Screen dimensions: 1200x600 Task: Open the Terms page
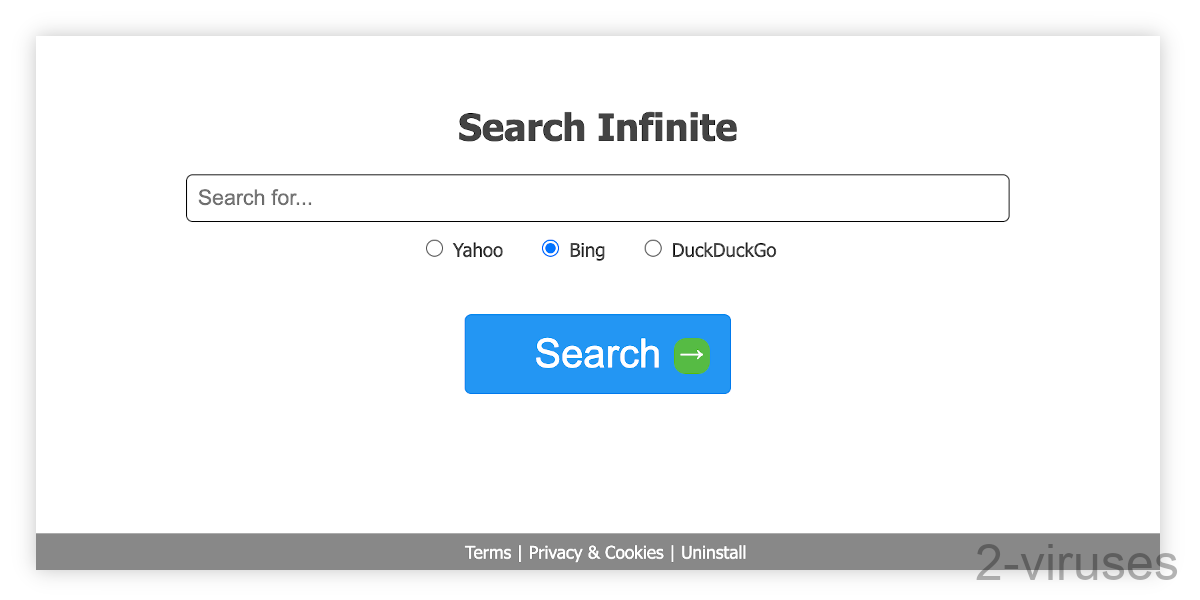click(x=488, y=552)
